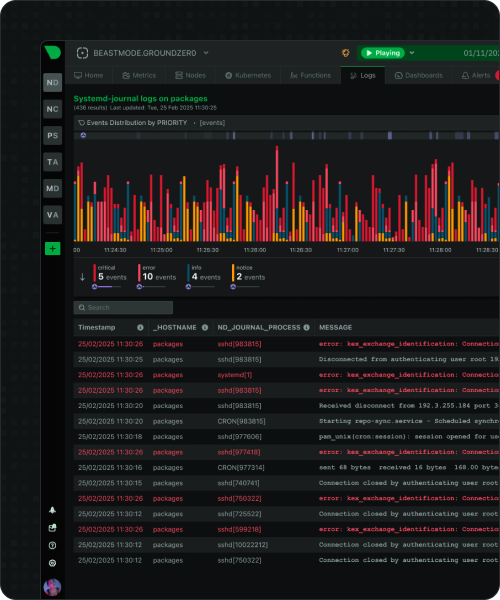Click the _HOSTNAME column header
The image size is (500, 600).
[175, 328]
